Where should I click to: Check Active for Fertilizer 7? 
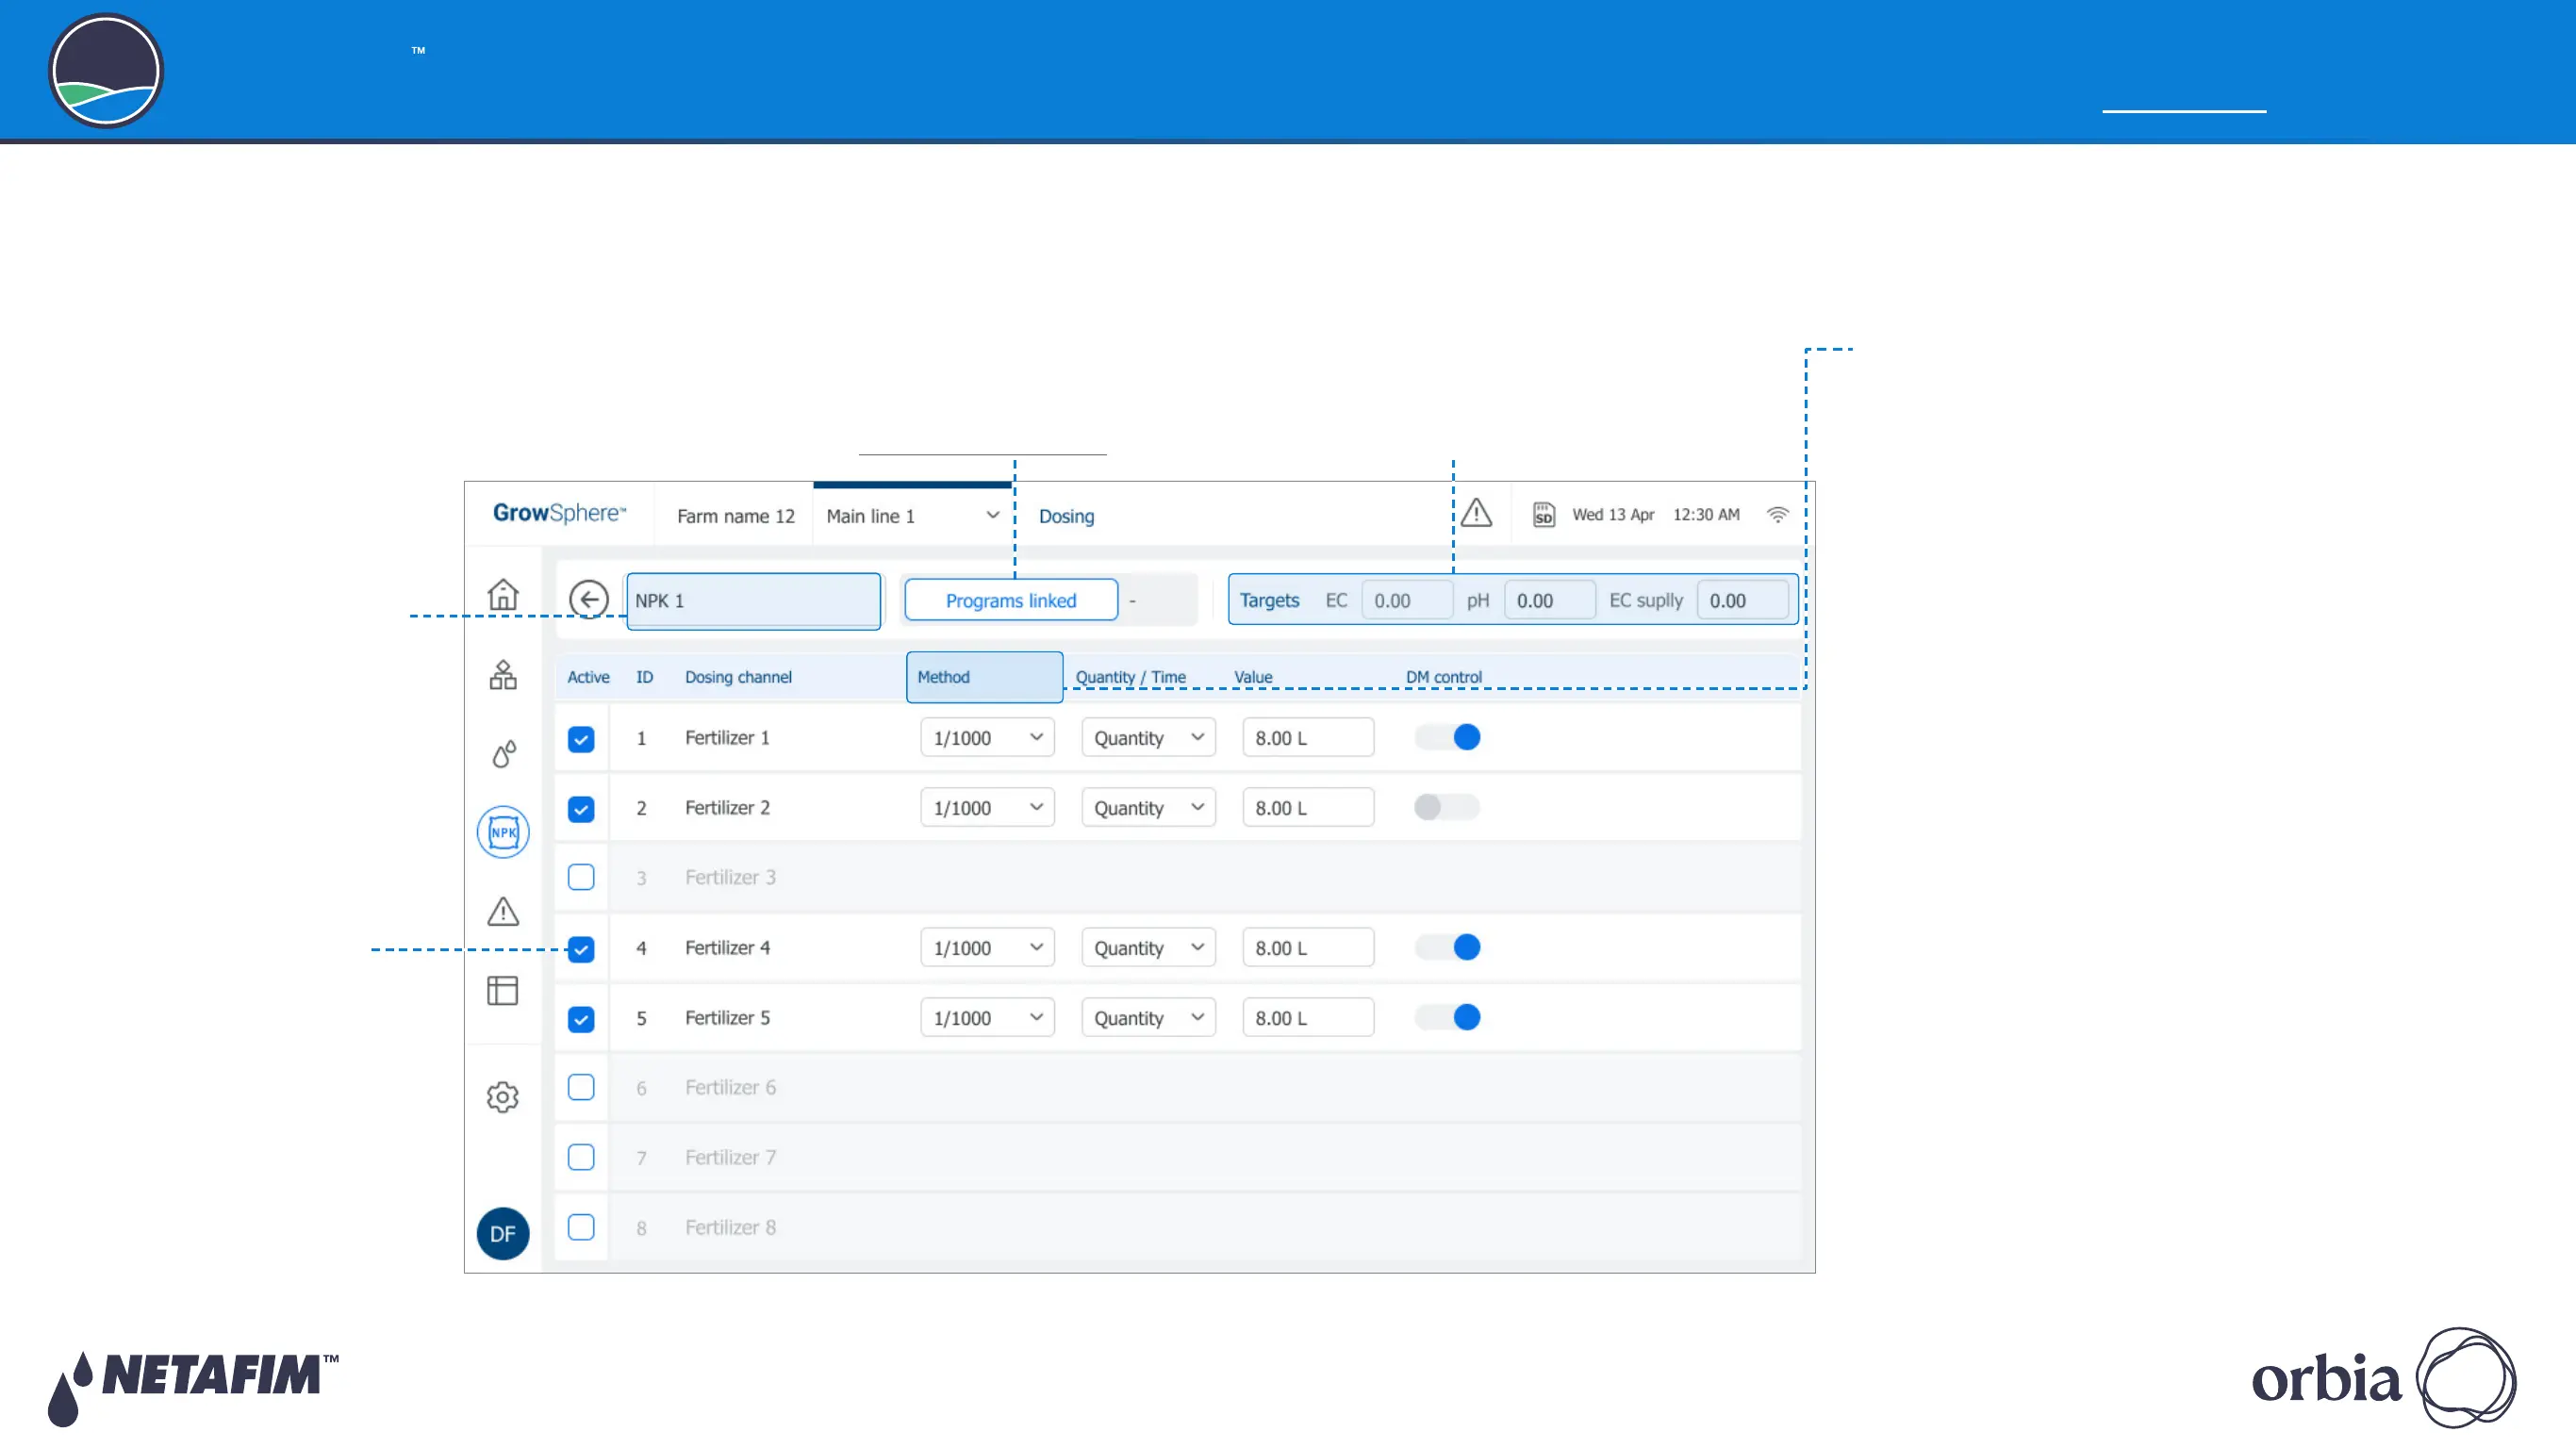pyautogui.click(x=581, y=1157)
